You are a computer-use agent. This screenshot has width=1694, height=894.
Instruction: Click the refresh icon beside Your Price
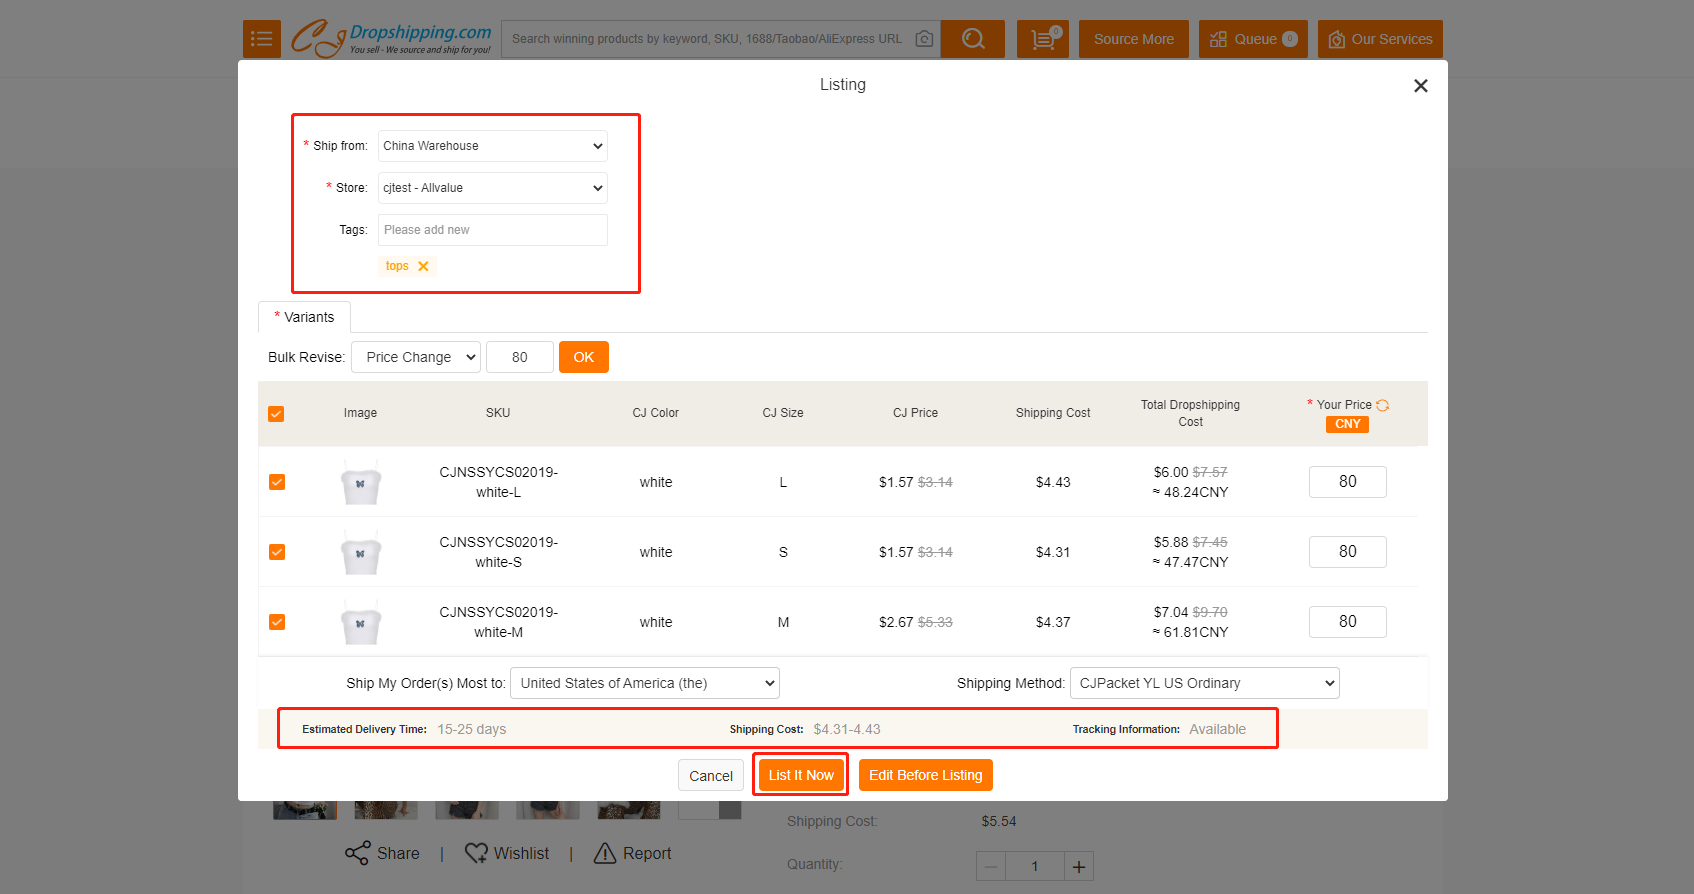coord(1382,405)
